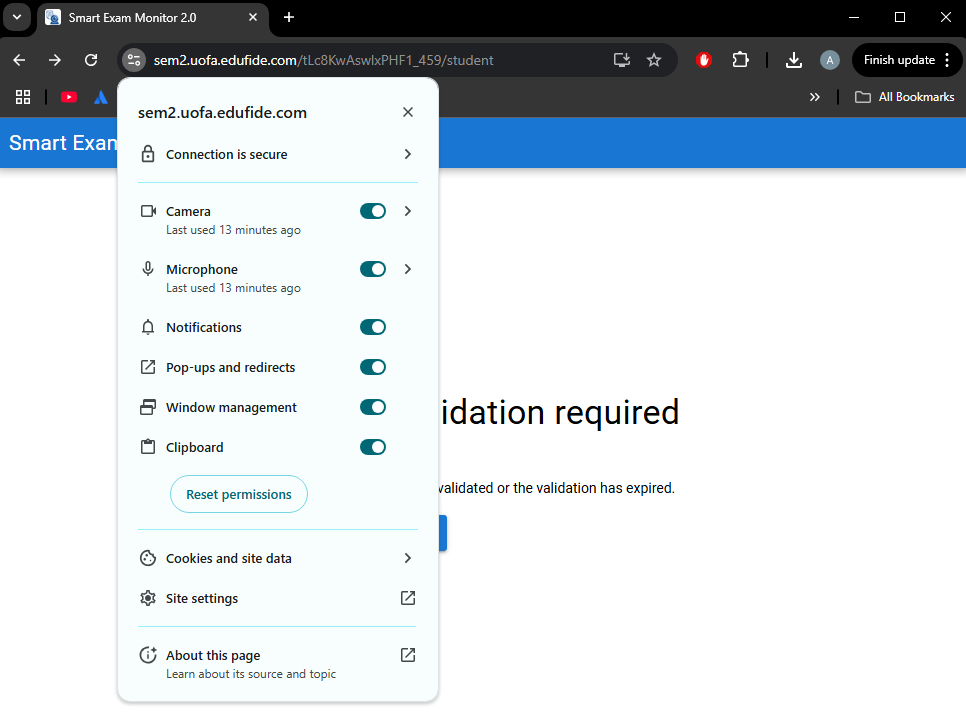Screen dimensions: 966x728
Task: Open the extensions puzzle-piece icon
Action: (x=741, y=60)
